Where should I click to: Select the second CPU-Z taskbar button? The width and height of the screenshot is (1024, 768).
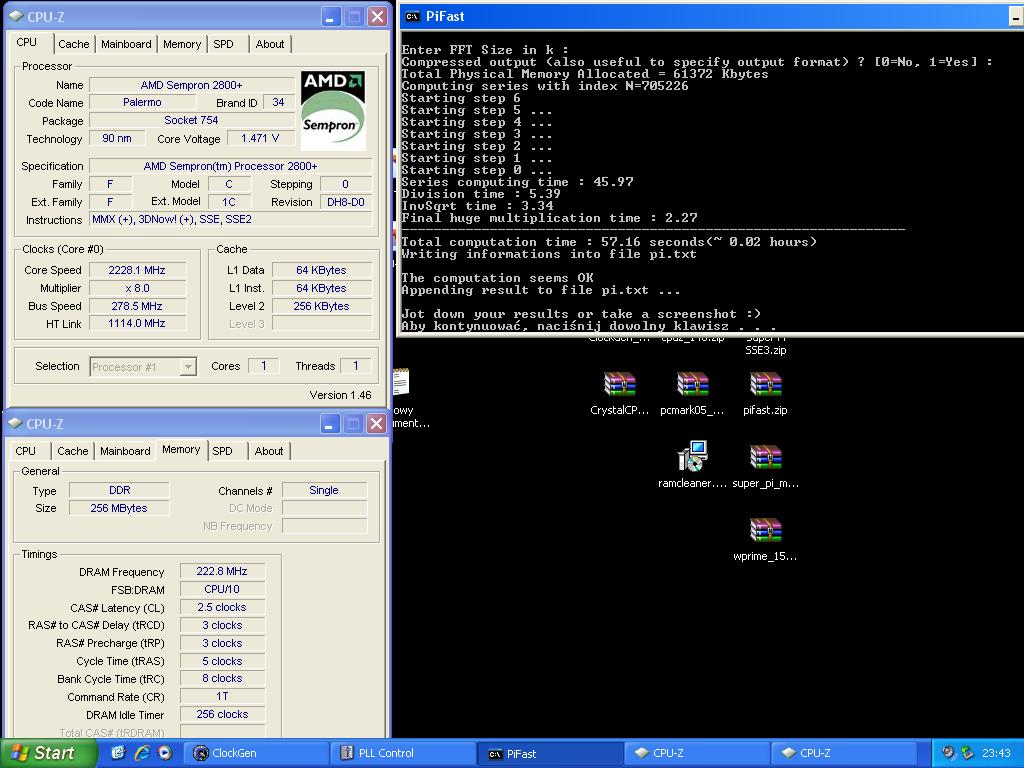[843, 753]
